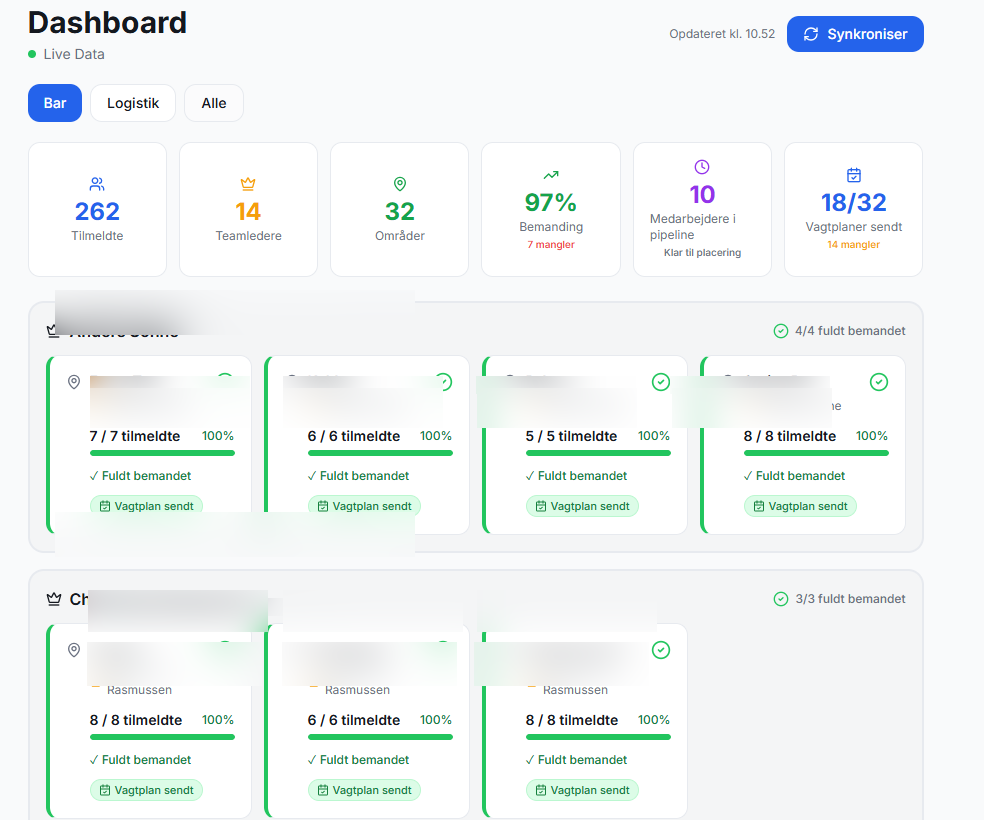The width and height of the screenshot is (984, 820).
Task: Click the green check circle in the 5/5 tilmeldte card
Action: (661, 382)
